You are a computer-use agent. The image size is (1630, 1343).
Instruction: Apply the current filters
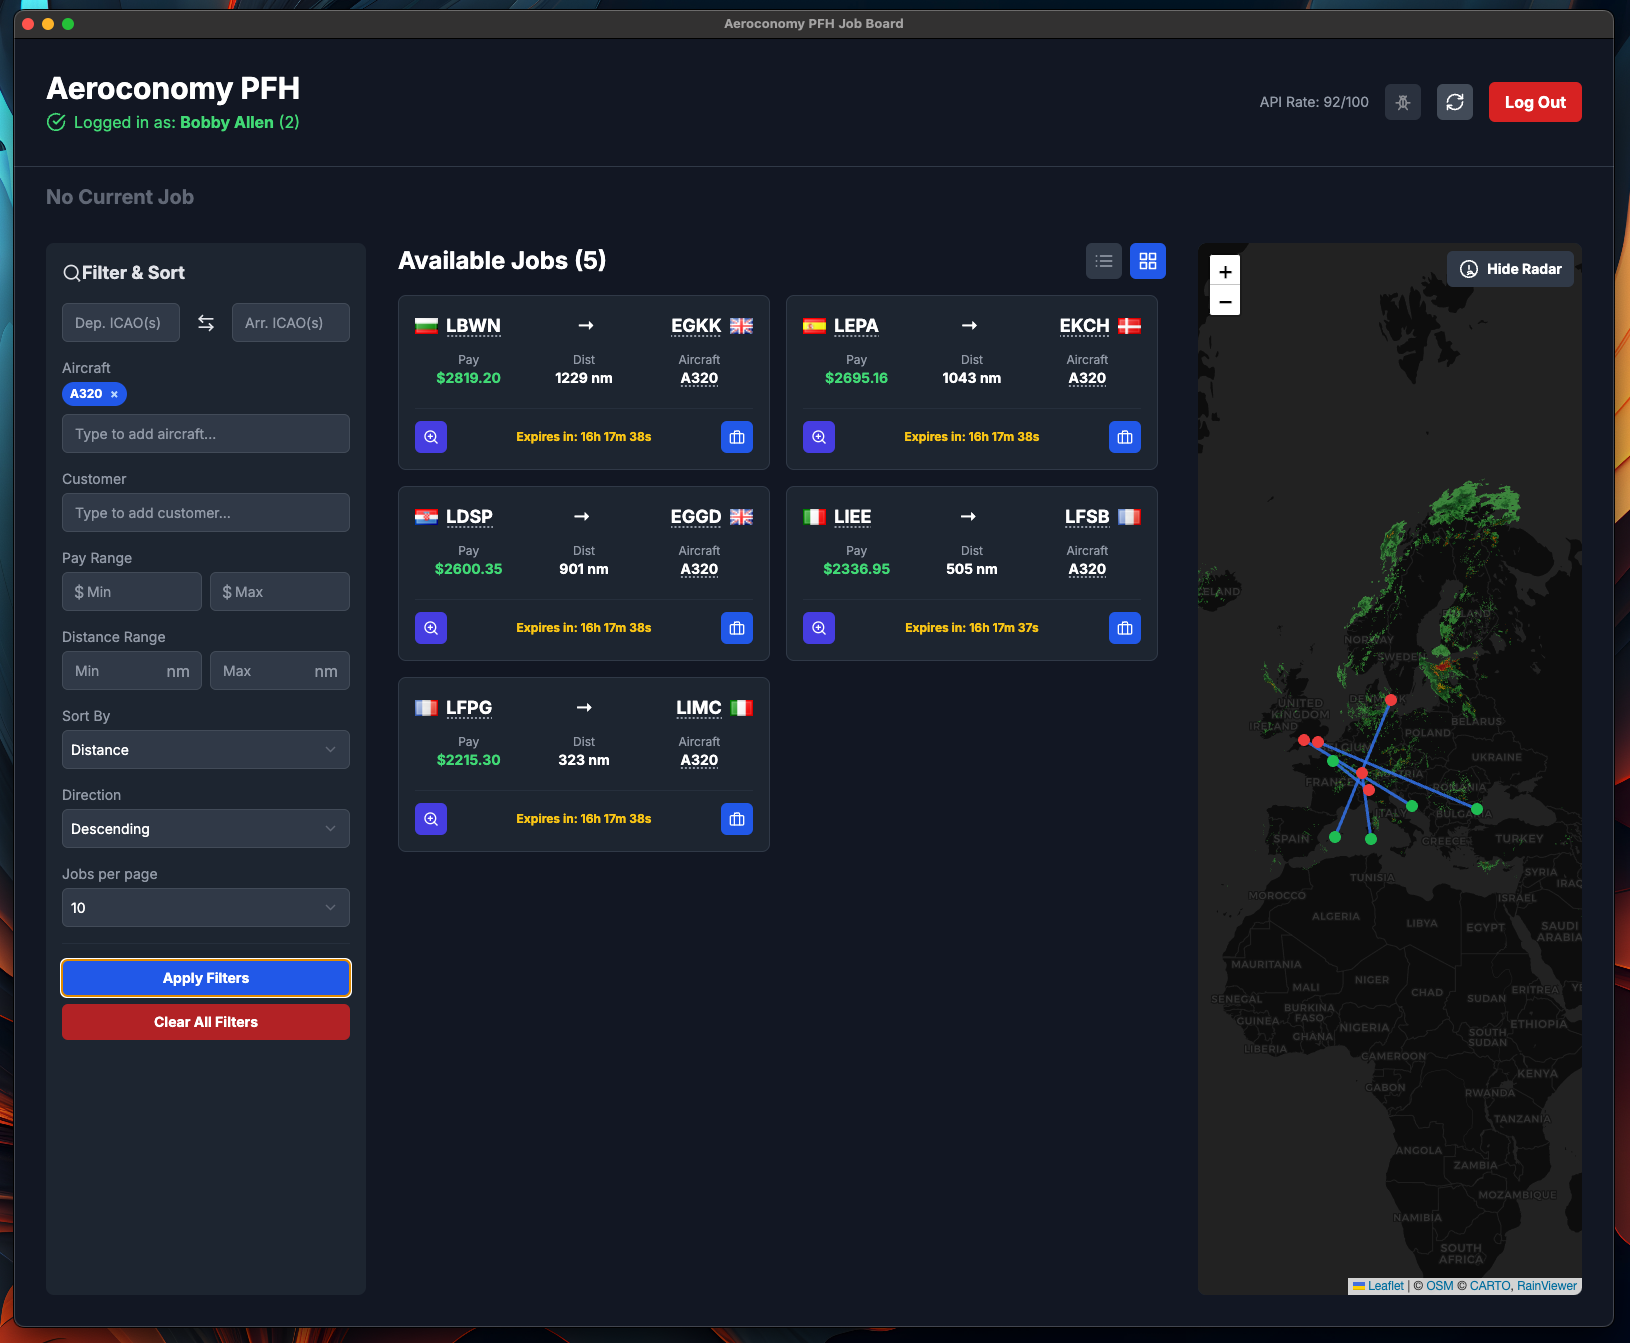(x=205, y=978)
